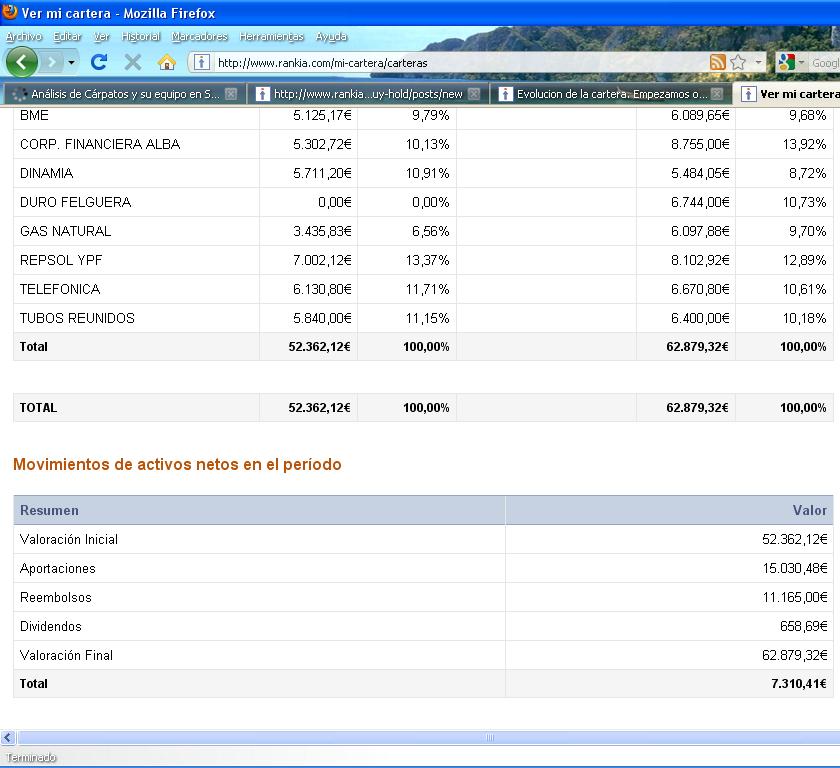Click the Forward navigation arrow

tap(51, 62)
